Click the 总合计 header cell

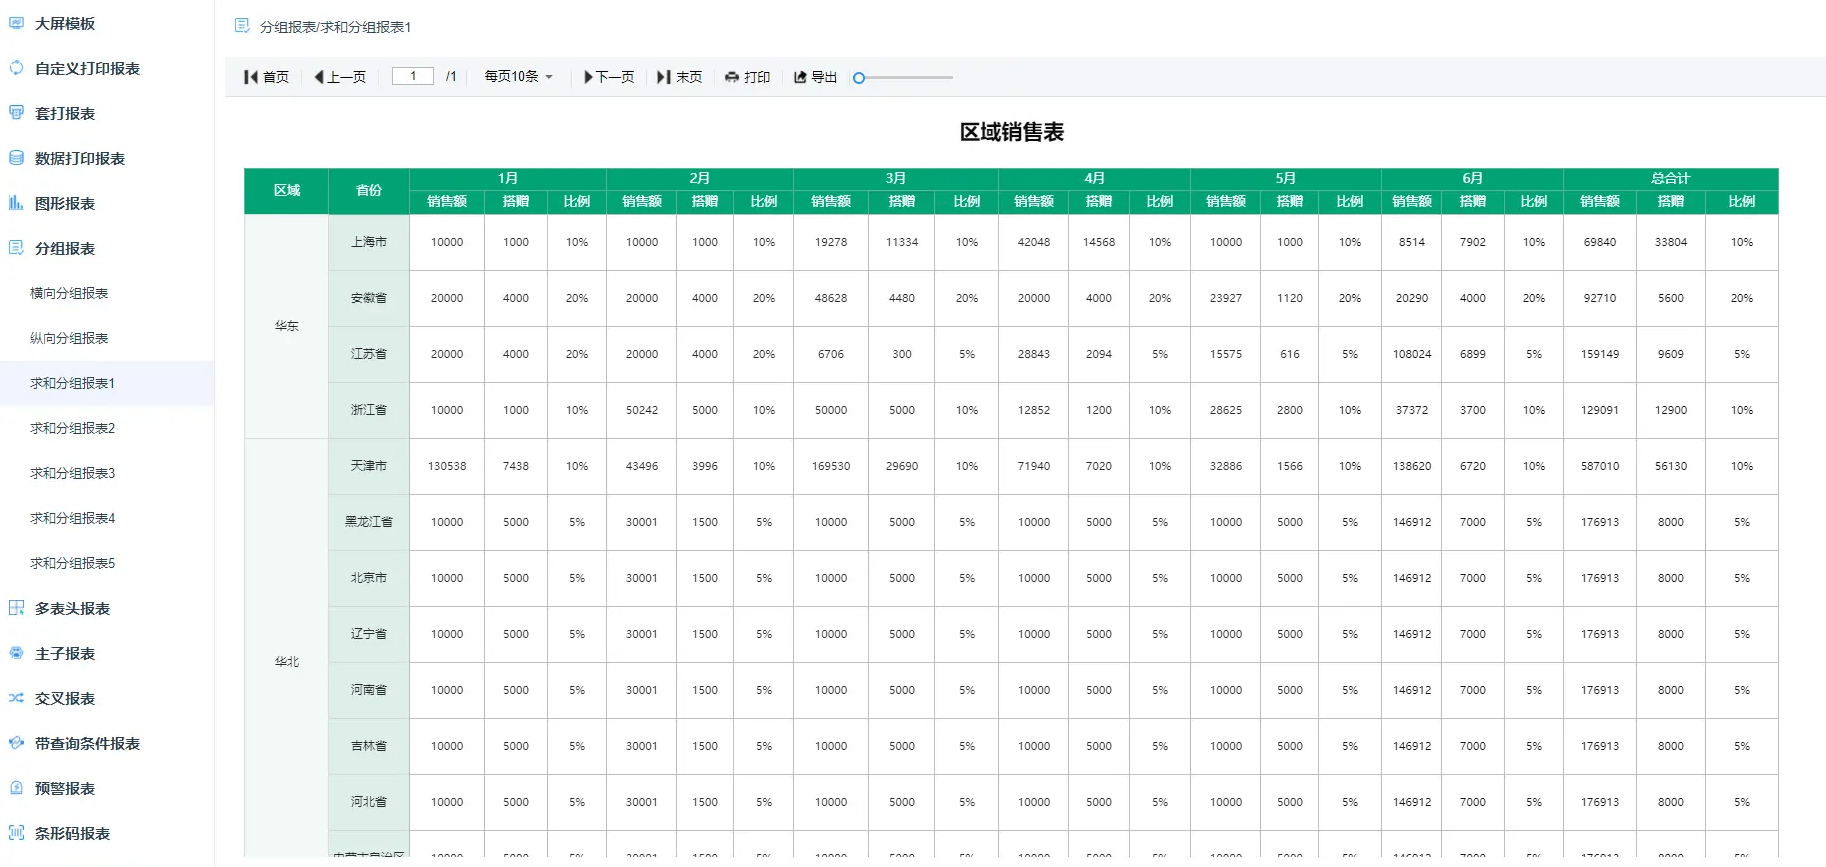[1671, 179]
